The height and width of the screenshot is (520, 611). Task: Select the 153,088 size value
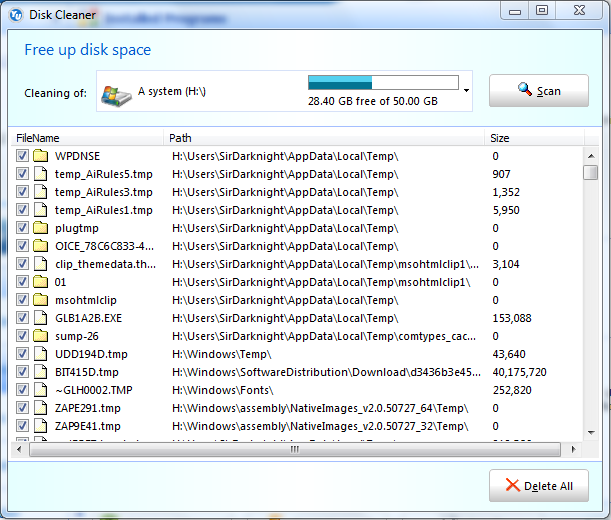tap(512, 318)
